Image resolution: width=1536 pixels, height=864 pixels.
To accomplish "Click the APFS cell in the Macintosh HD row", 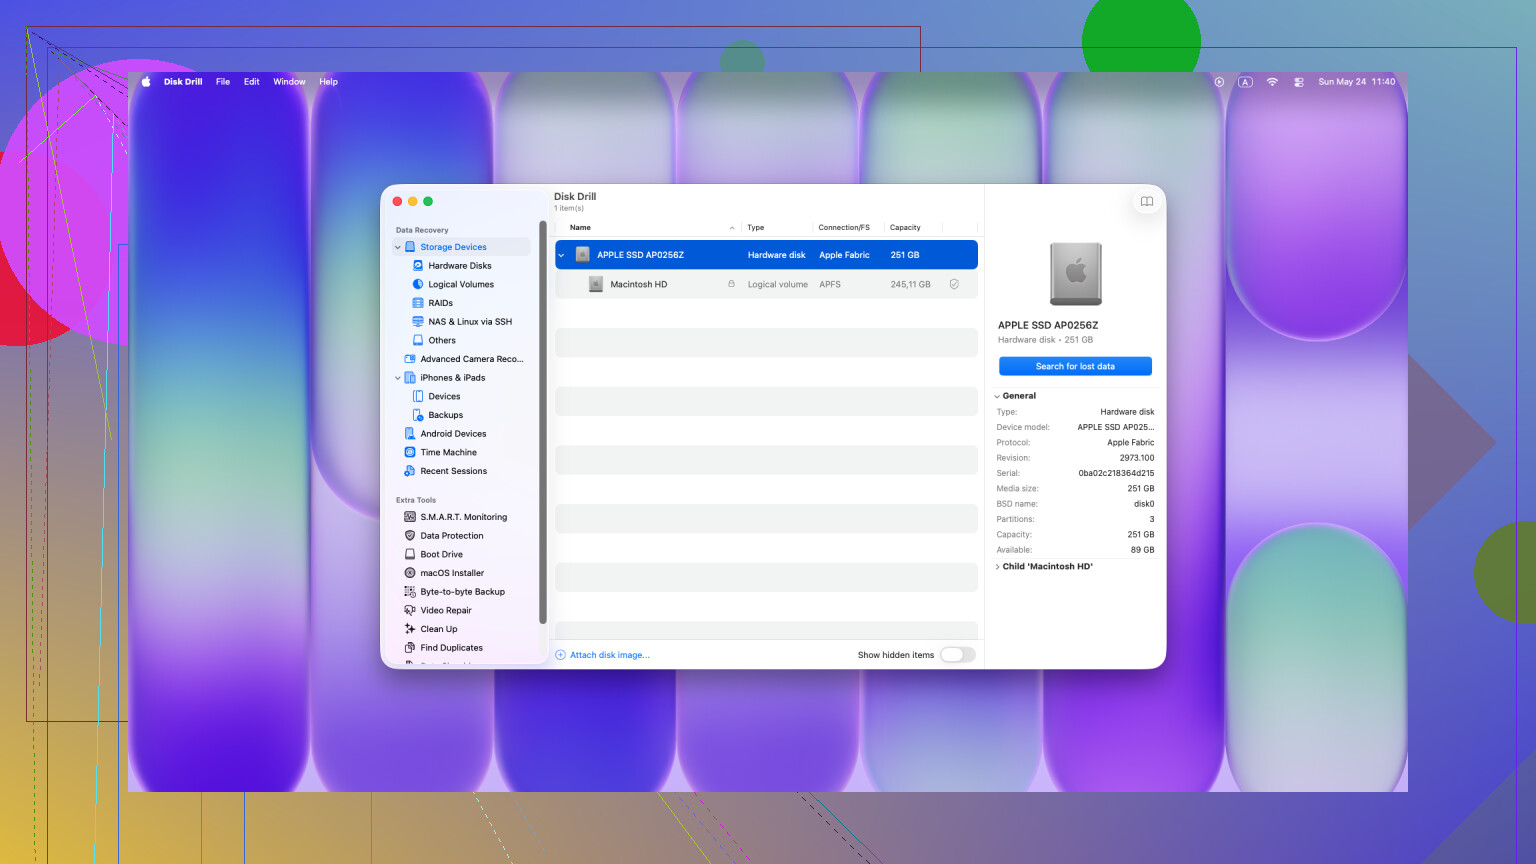I will (830, 284).
